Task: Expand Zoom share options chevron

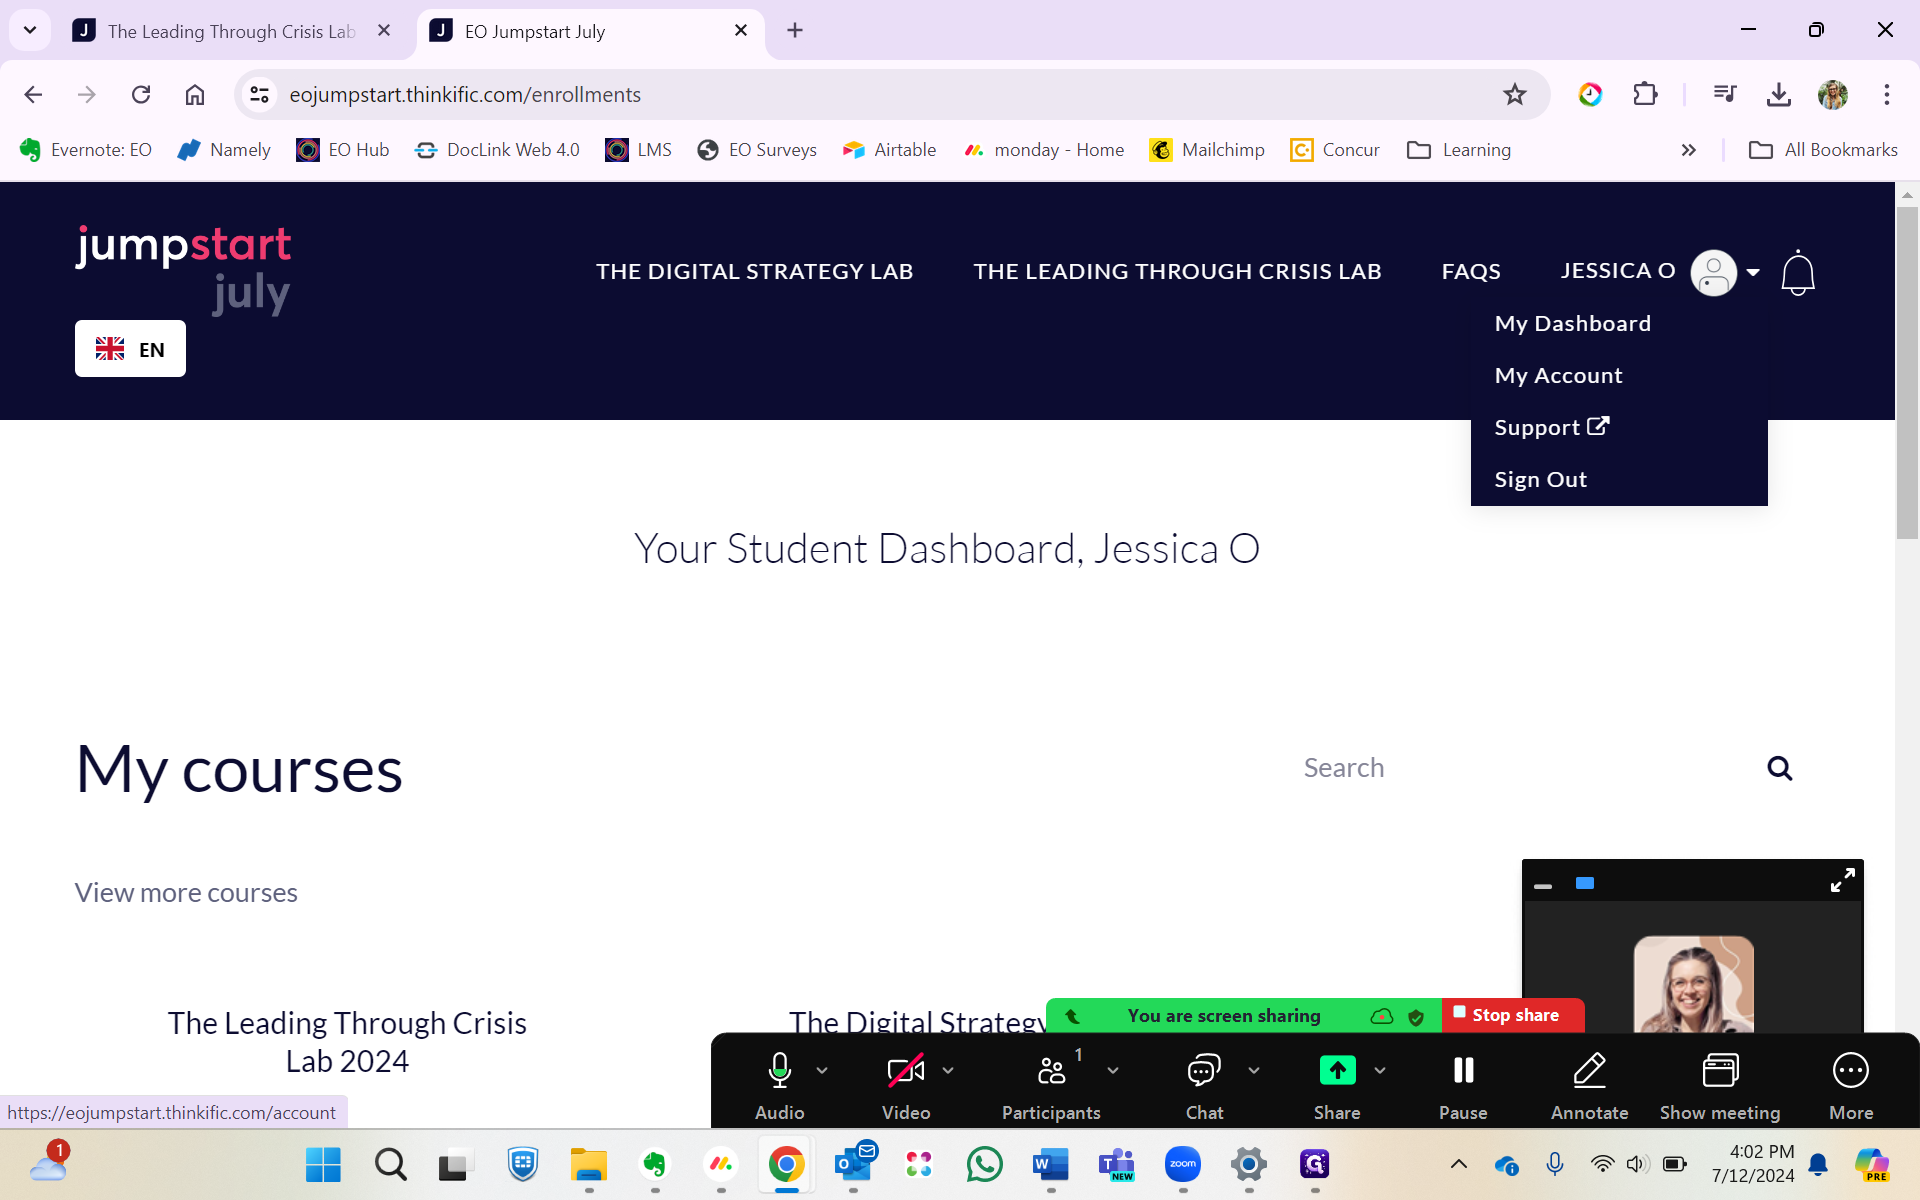Action: point(1380,1070)
